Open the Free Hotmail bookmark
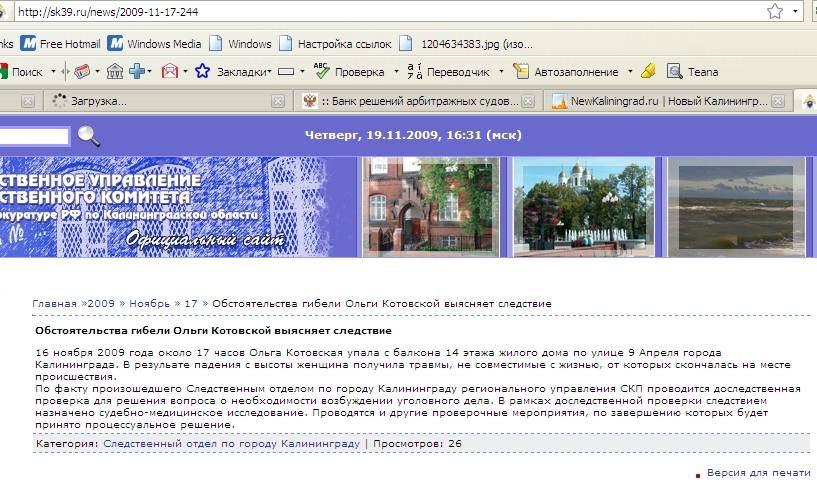 (69, 44)
